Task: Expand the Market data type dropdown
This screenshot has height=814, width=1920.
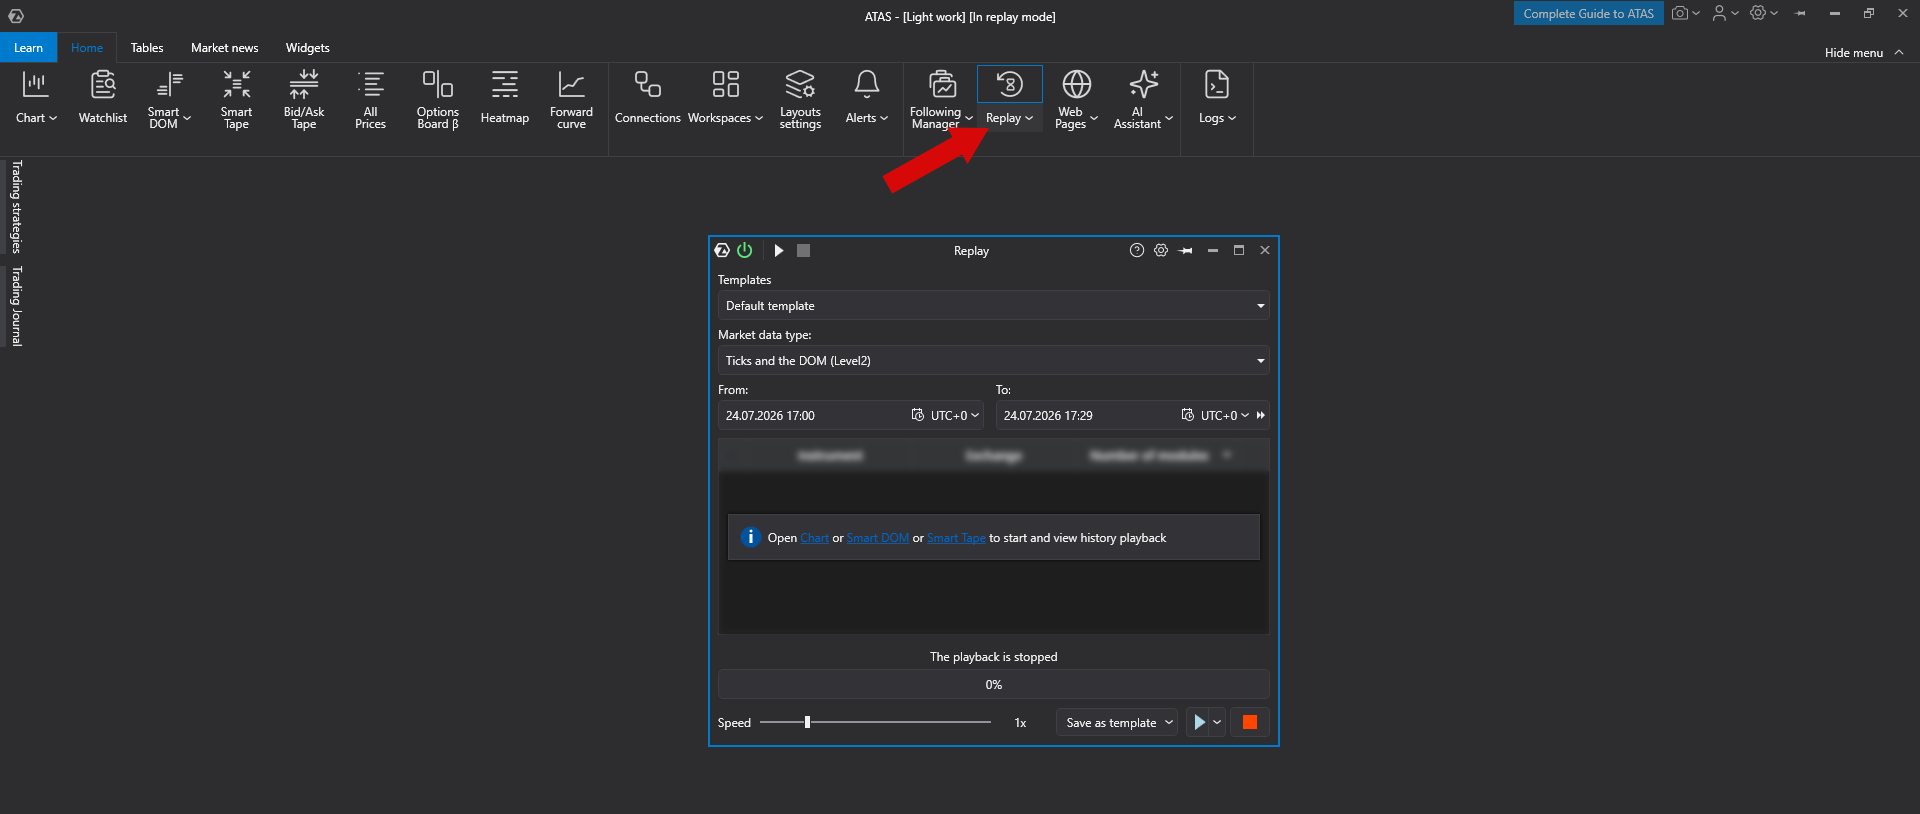Action: pyautogui.click(x=994, y=361)
